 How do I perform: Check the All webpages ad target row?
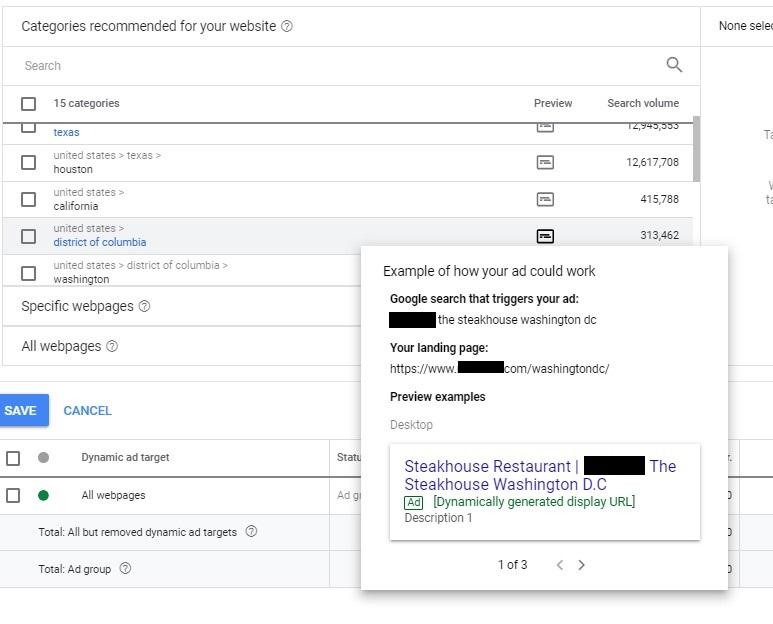click(13, 495)
